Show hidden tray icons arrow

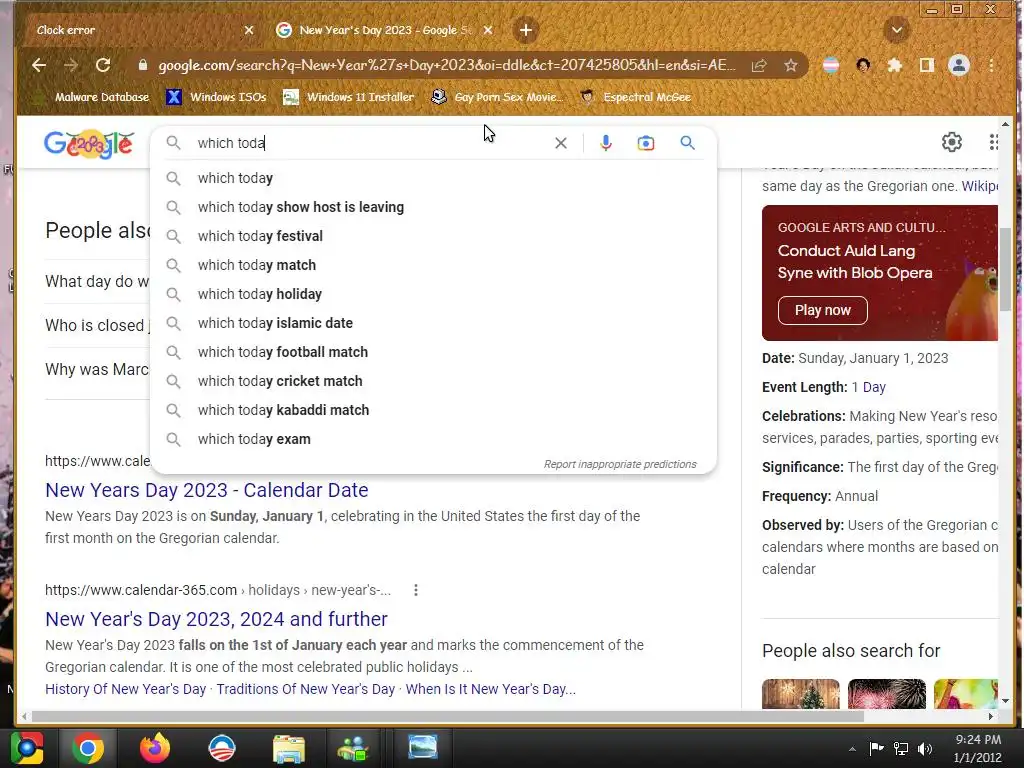pyautogui.click(x=852, y=749)
